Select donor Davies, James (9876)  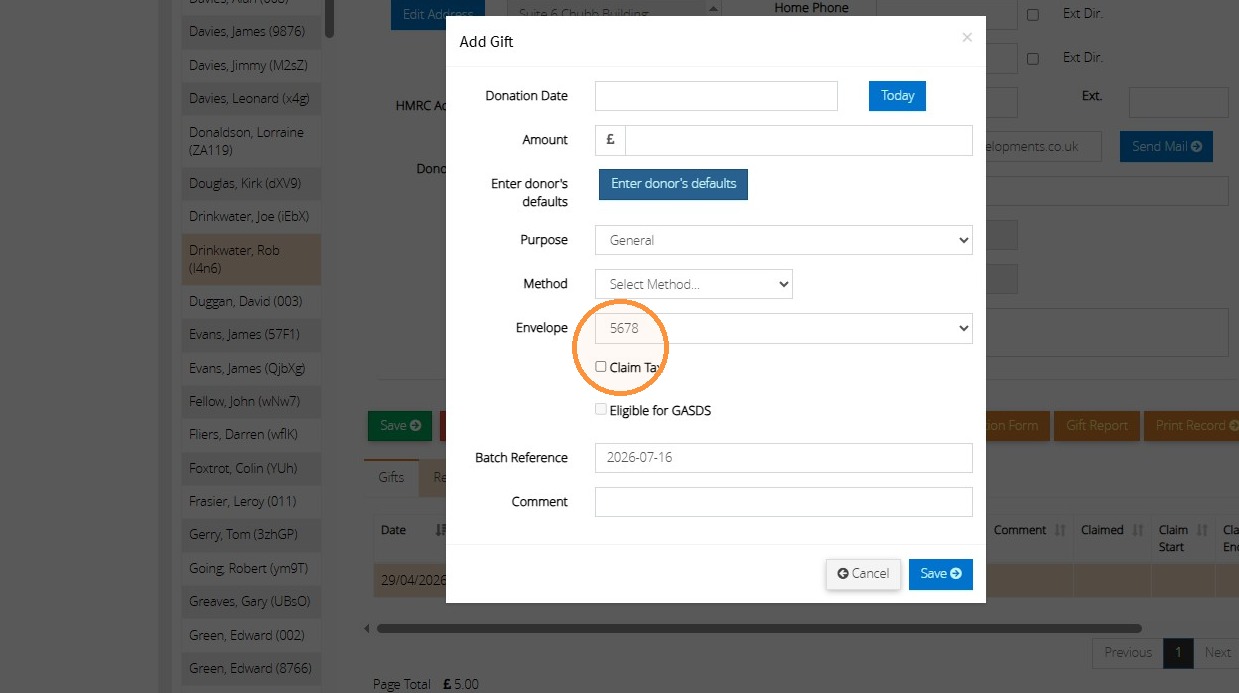pyautogui.click(x=251, y=32)
